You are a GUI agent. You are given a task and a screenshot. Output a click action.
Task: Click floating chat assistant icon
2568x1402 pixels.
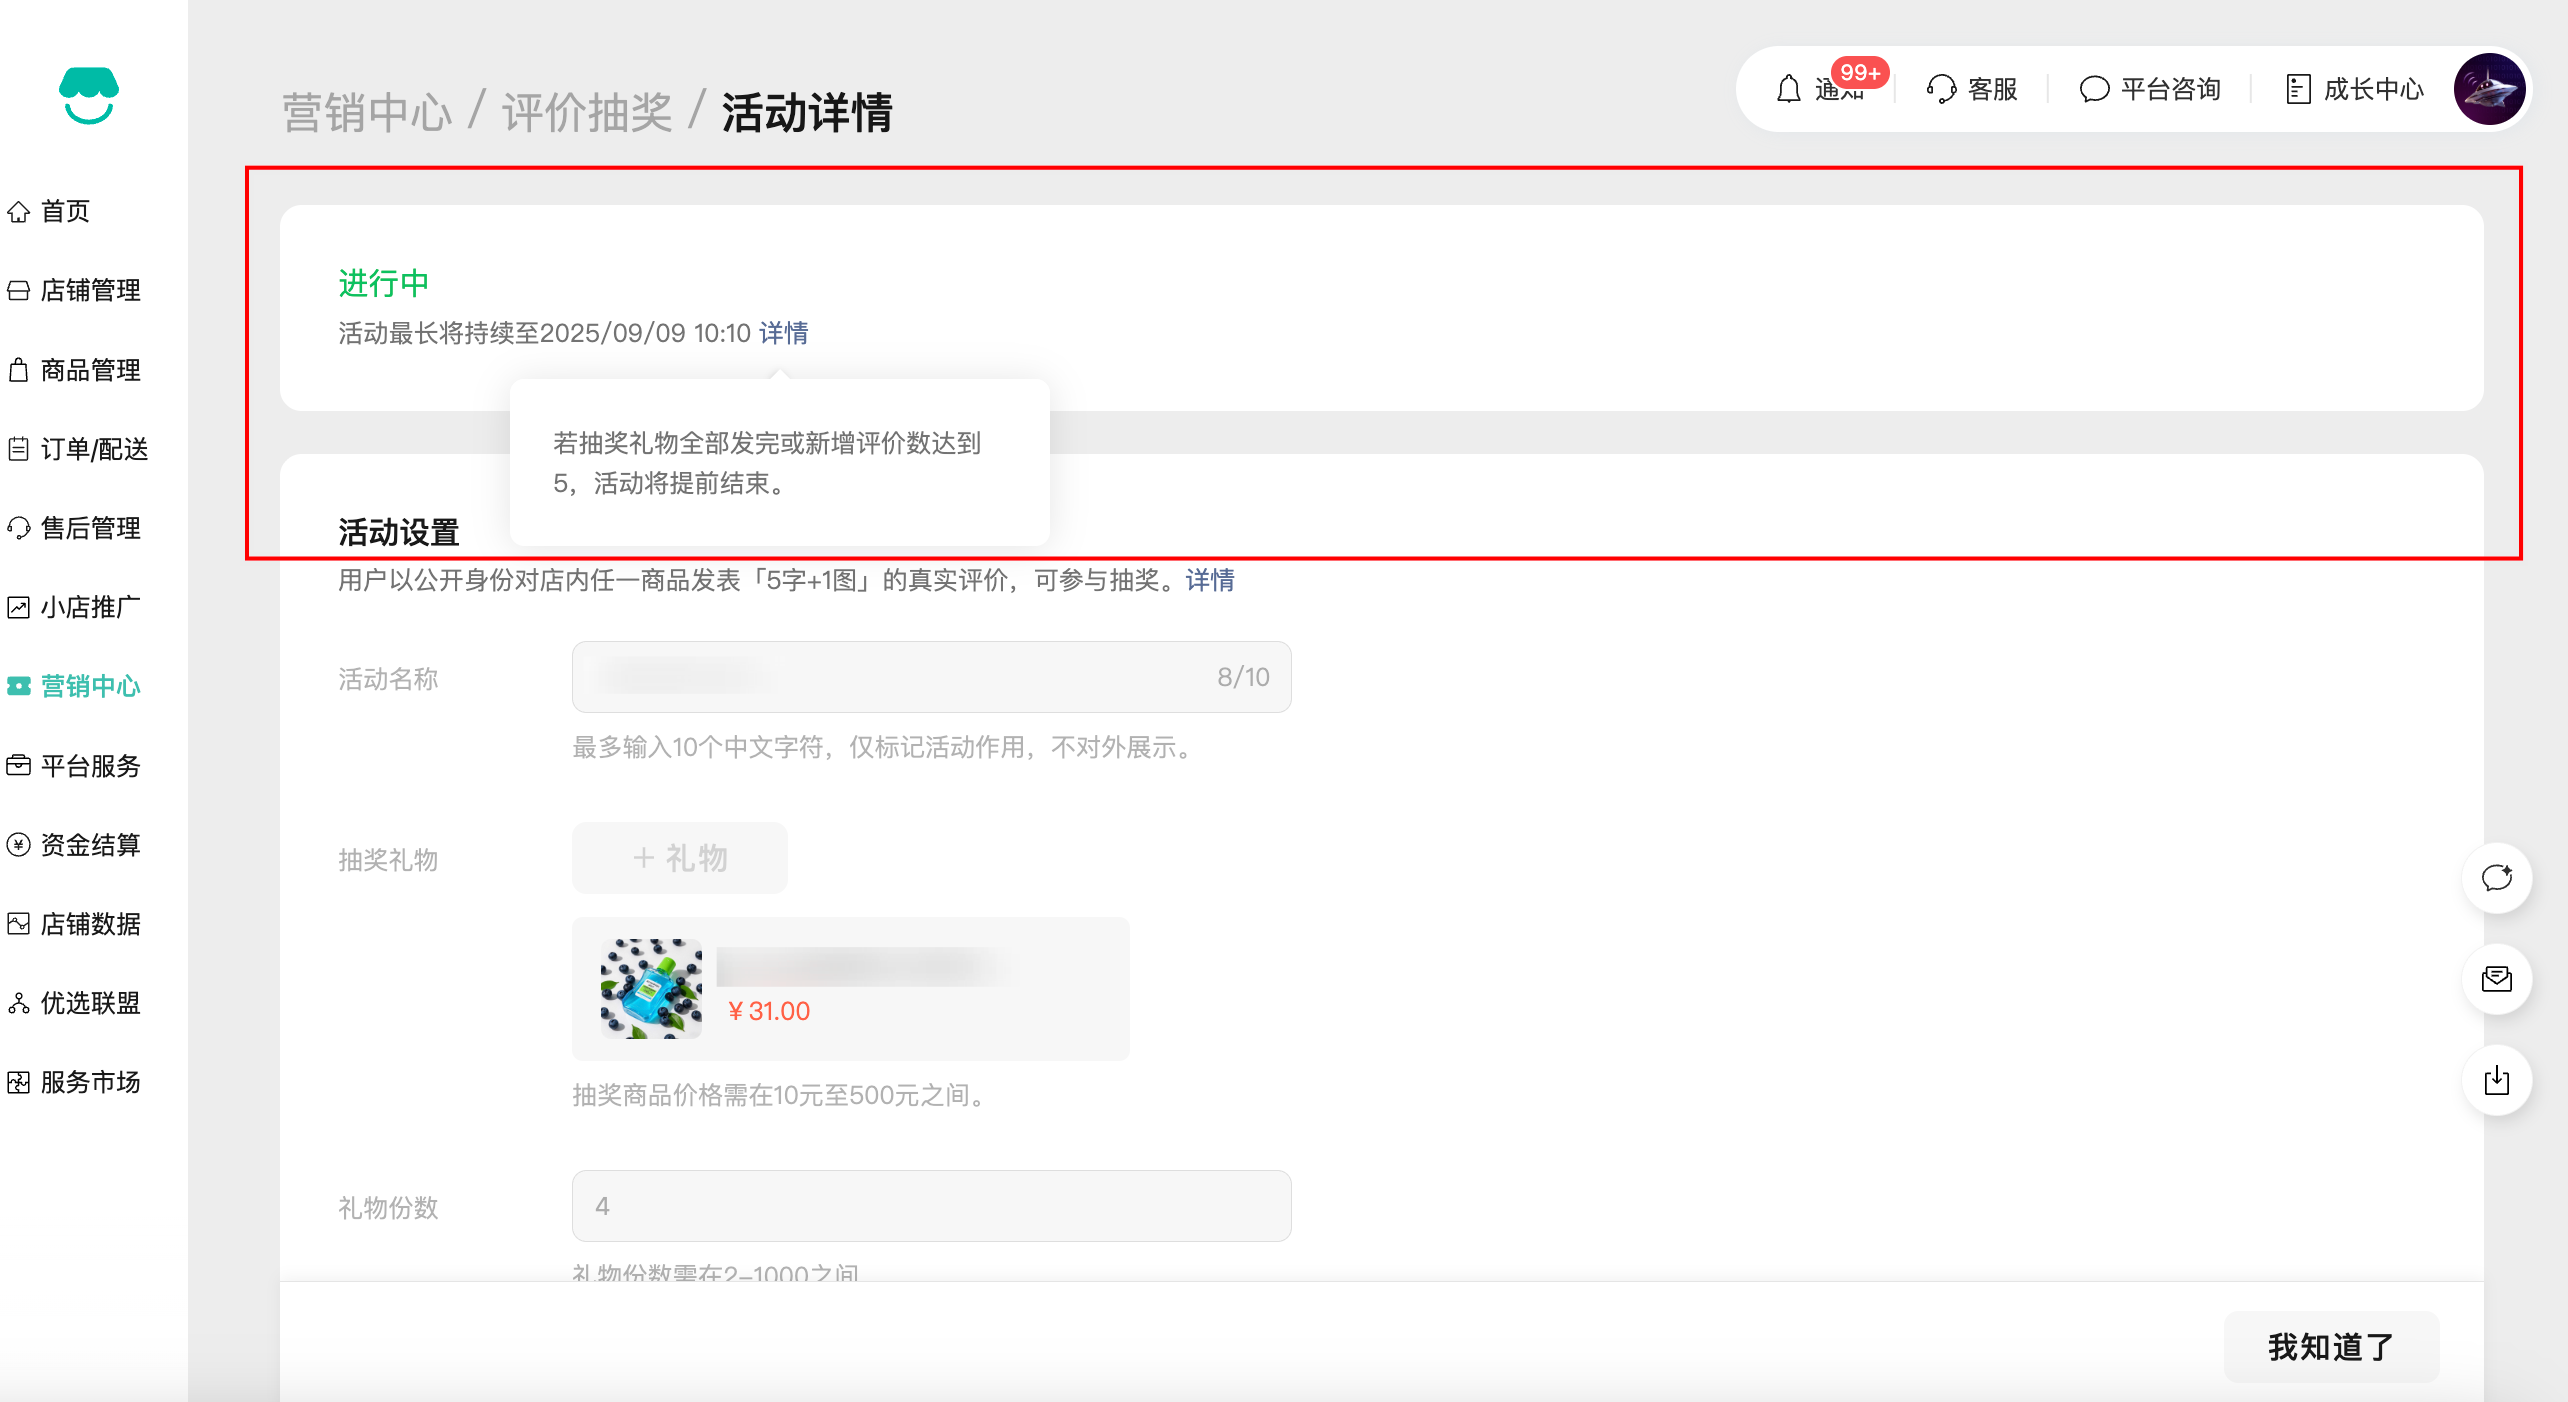(x=2496, y=878)
